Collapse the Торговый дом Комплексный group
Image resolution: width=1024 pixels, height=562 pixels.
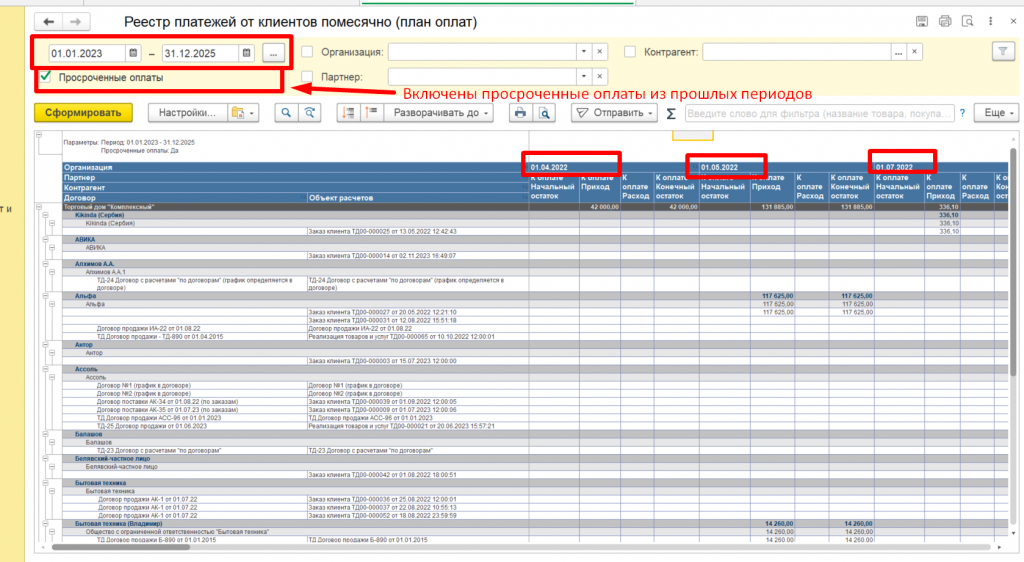point(39,206)
